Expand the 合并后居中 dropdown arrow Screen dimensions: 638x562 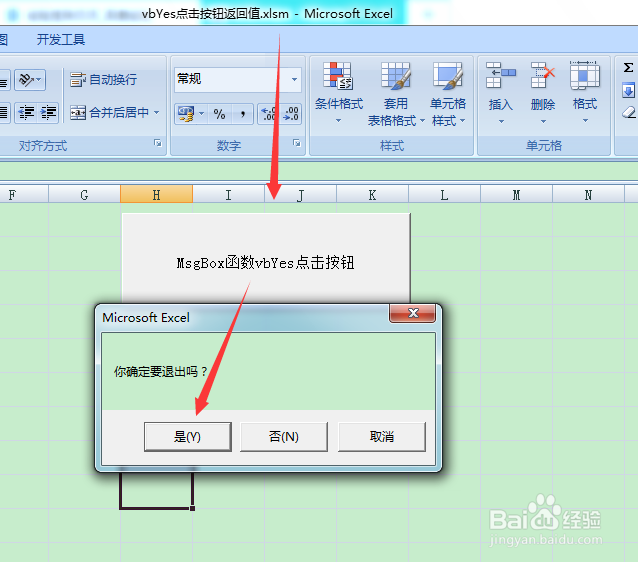pos(157,112)
